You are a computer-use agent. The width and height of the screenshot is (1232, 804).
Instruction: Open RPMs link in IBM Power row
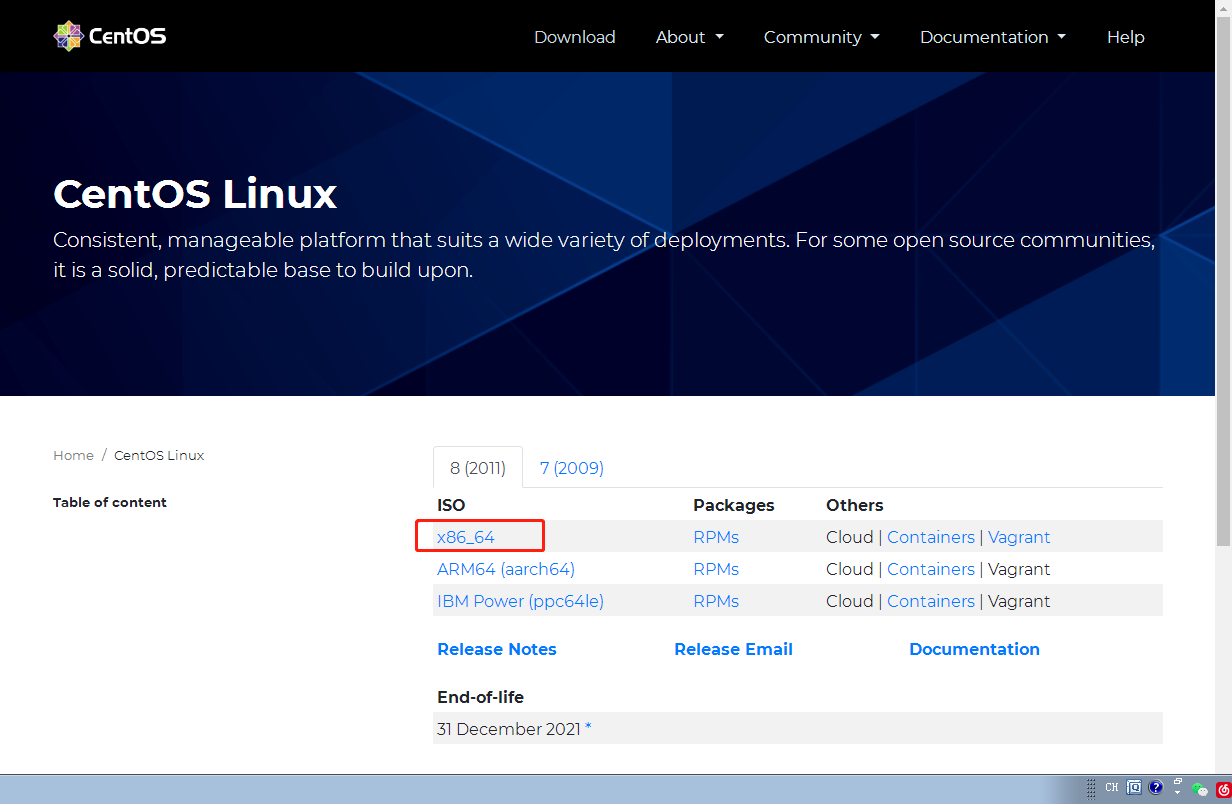point(716,601)
